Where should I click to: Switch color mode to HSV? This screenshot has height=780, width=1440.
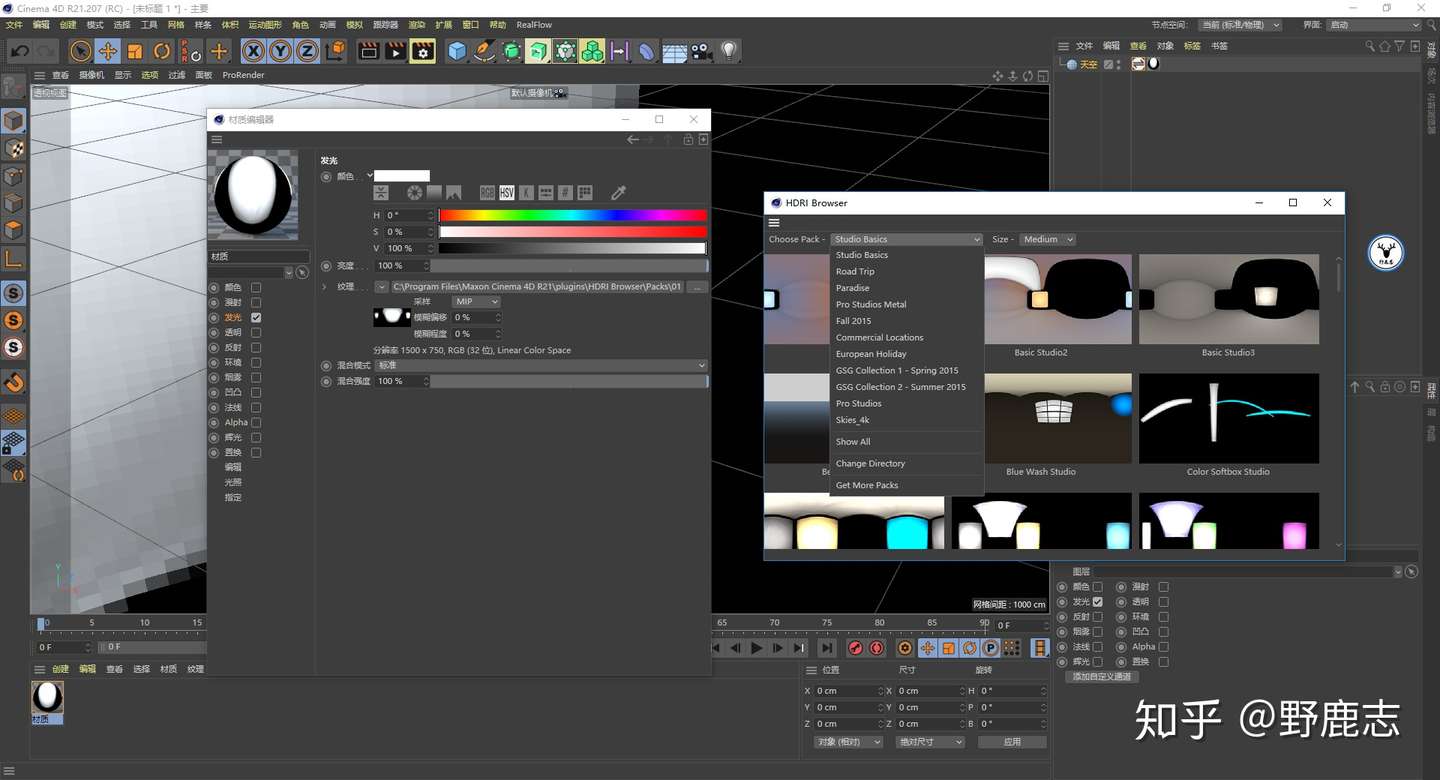pyautogui.click(x=507, y=192)
